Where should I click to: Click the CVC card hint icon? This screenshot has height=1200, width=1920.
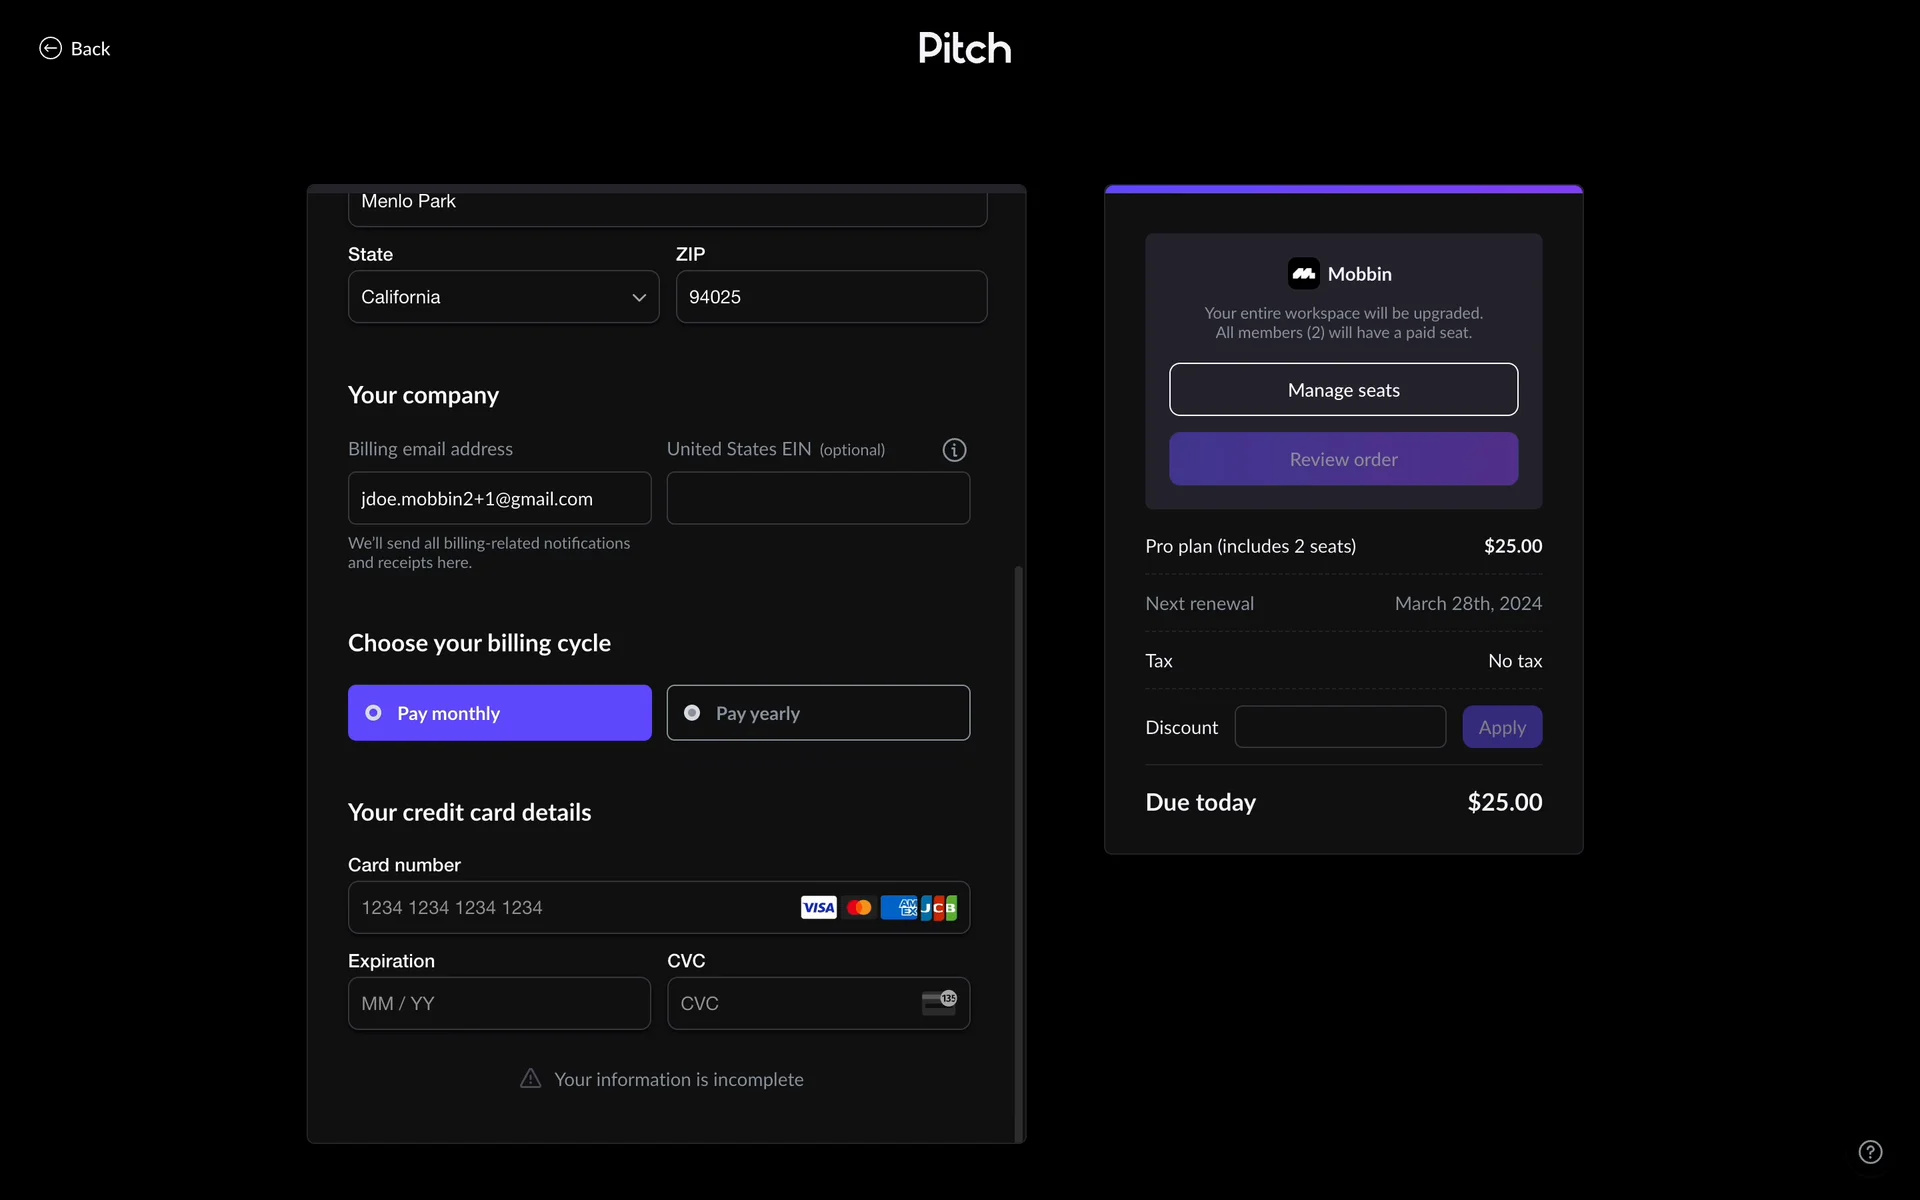point(939,1003)
